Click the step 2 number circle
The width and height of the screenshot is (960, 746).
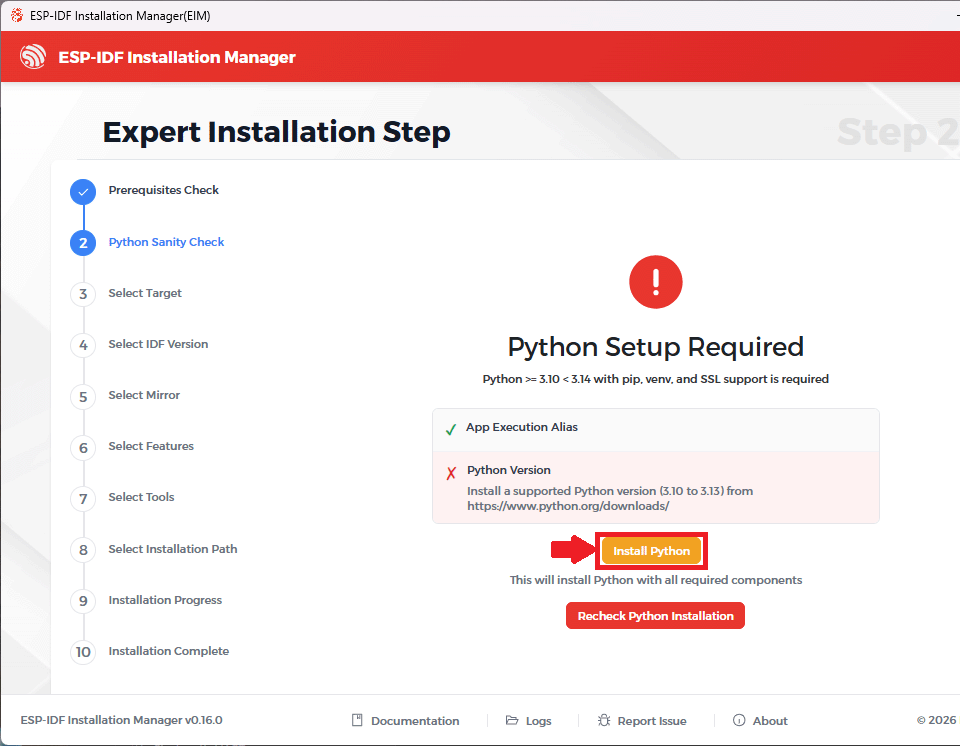(83, 243)
